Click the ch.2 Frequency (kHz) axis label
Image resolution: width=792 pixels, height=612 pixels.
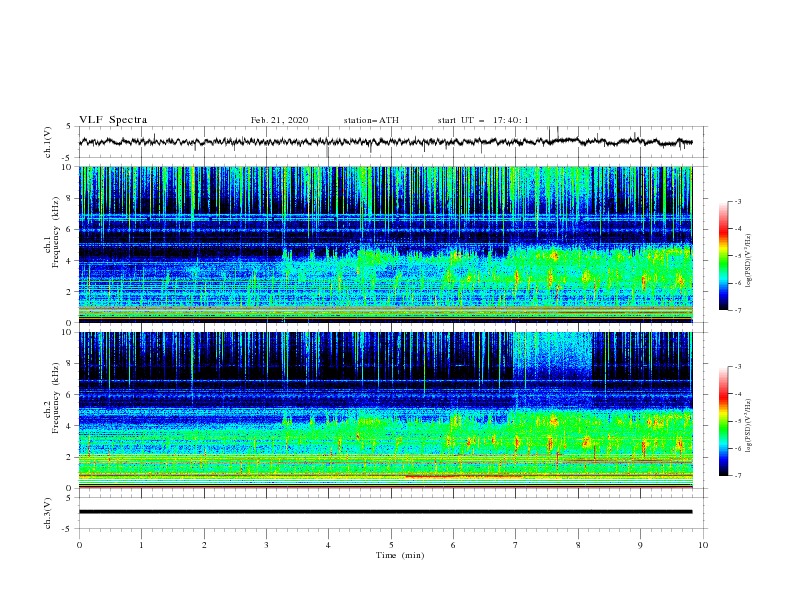52,398
